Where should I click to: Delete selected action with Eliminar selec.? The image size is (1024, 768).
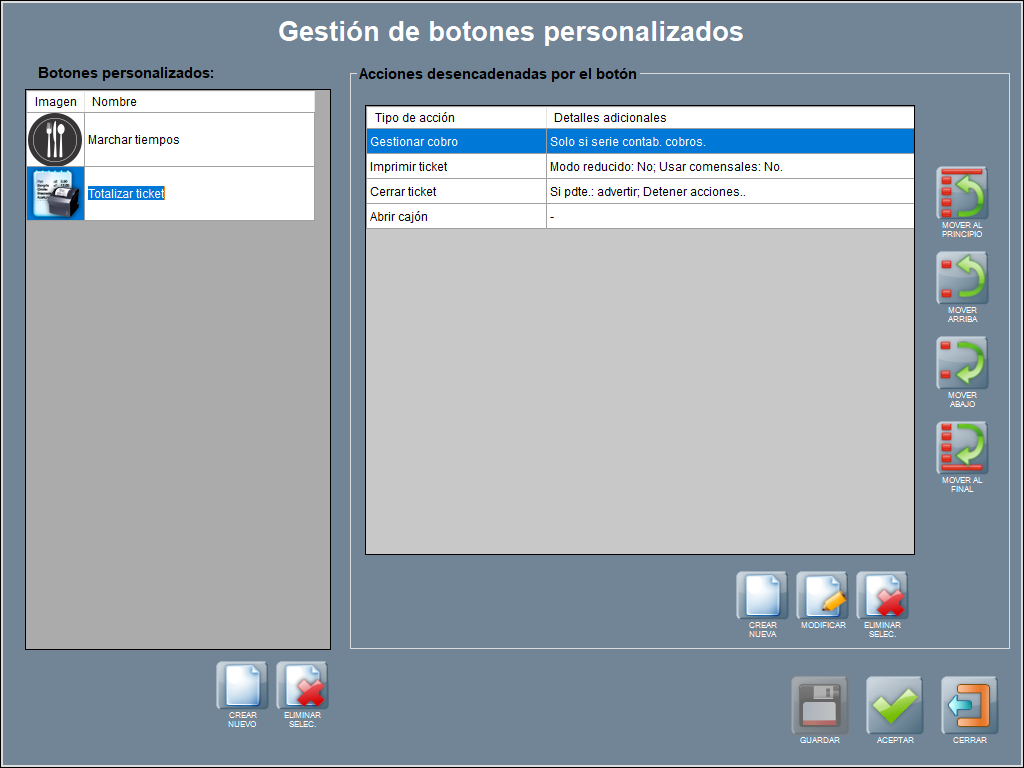pyautogui.click(x=882, y=597)
